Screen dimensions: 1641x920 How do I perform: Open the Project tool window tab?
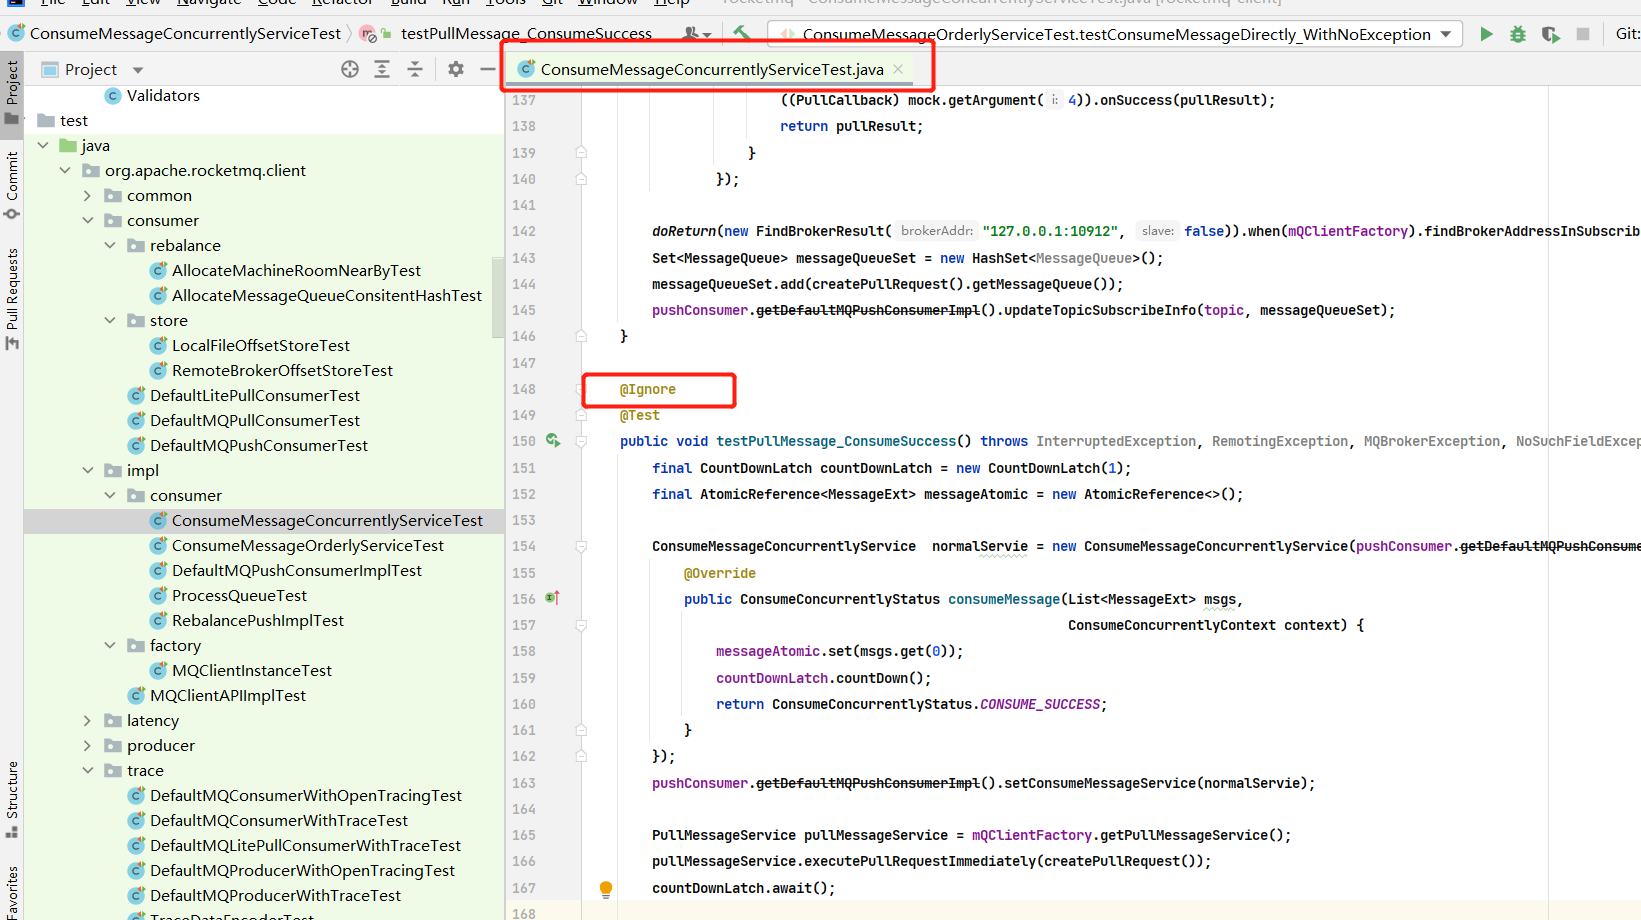[x=12, y=92]
